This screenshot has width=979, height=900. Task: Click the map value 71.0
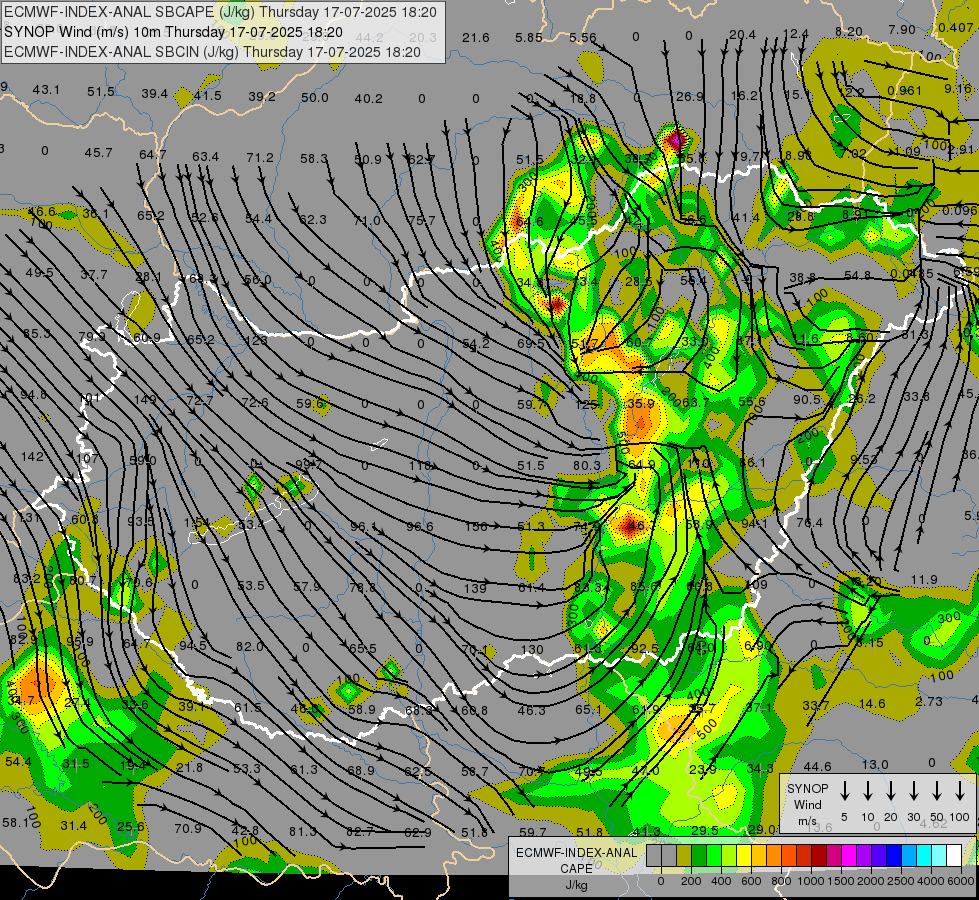coord(367,220)
